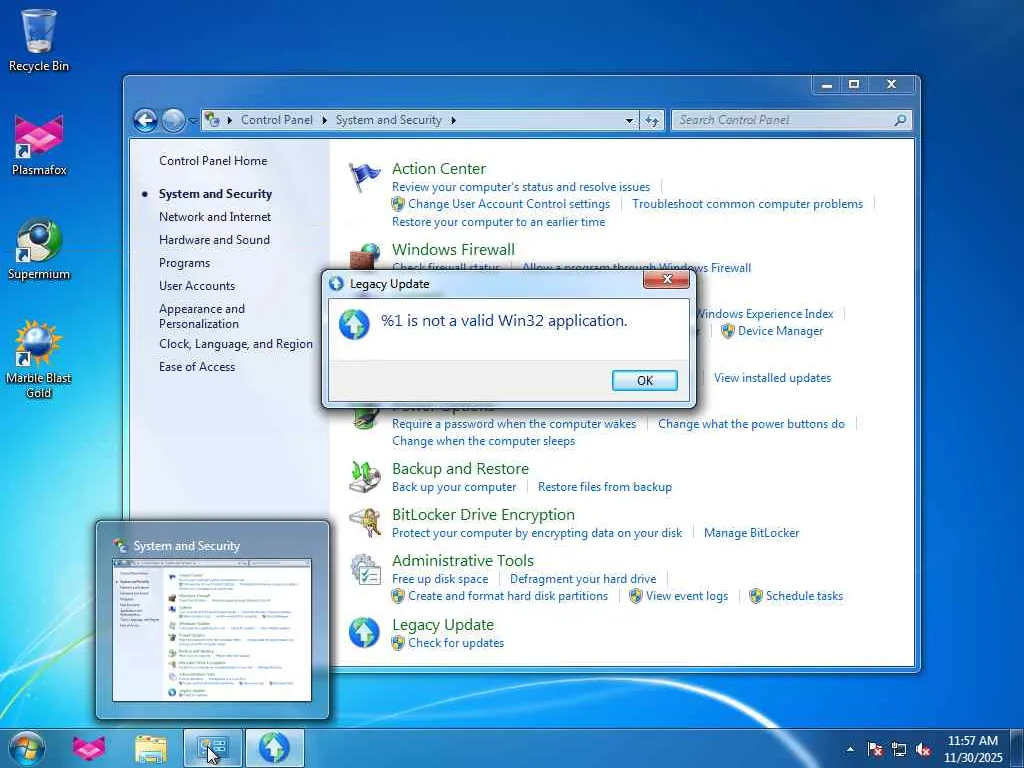This screenshot has height=768, width=1024.
Task: Expand breadcrumb arrow before Control Panel
Action: pyautogui.click(x=230, y=120)
